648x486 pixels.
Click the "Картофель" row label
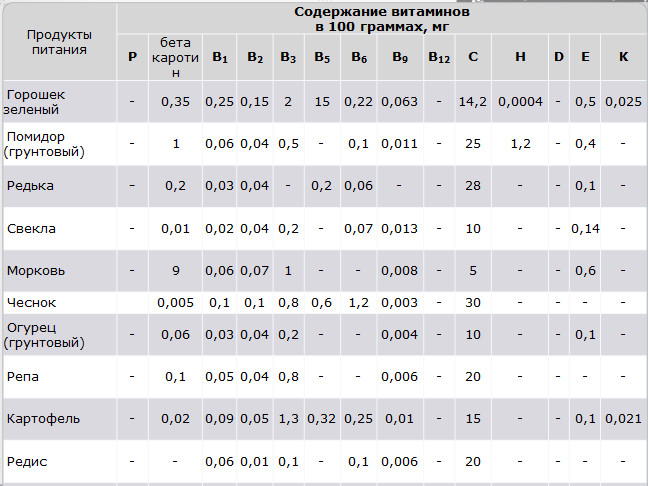pyautogui.click(x=43, y=418)
